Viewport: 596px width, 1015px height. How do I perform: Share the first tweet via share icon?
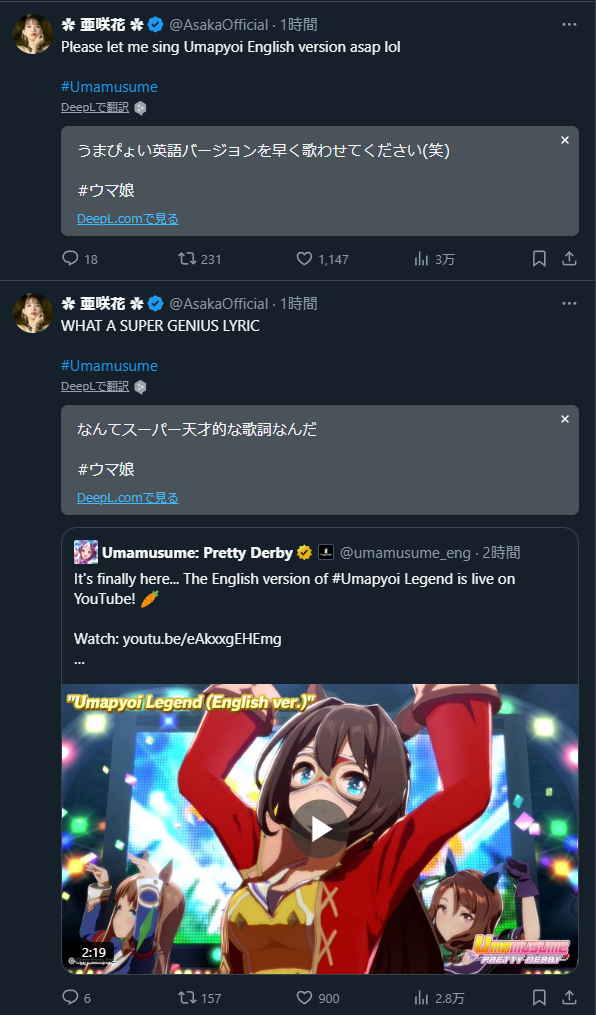pos(569,259)
